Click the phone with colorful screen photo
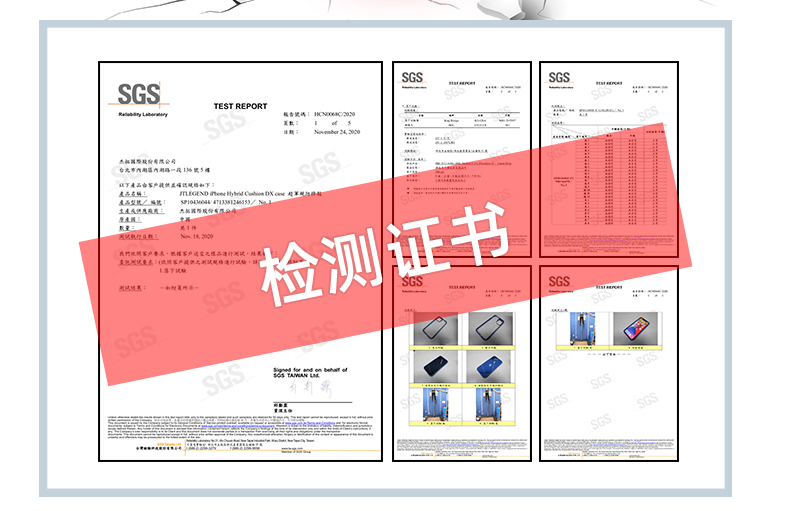This screenshot has height=511, width=790. (x=636, y=329)
